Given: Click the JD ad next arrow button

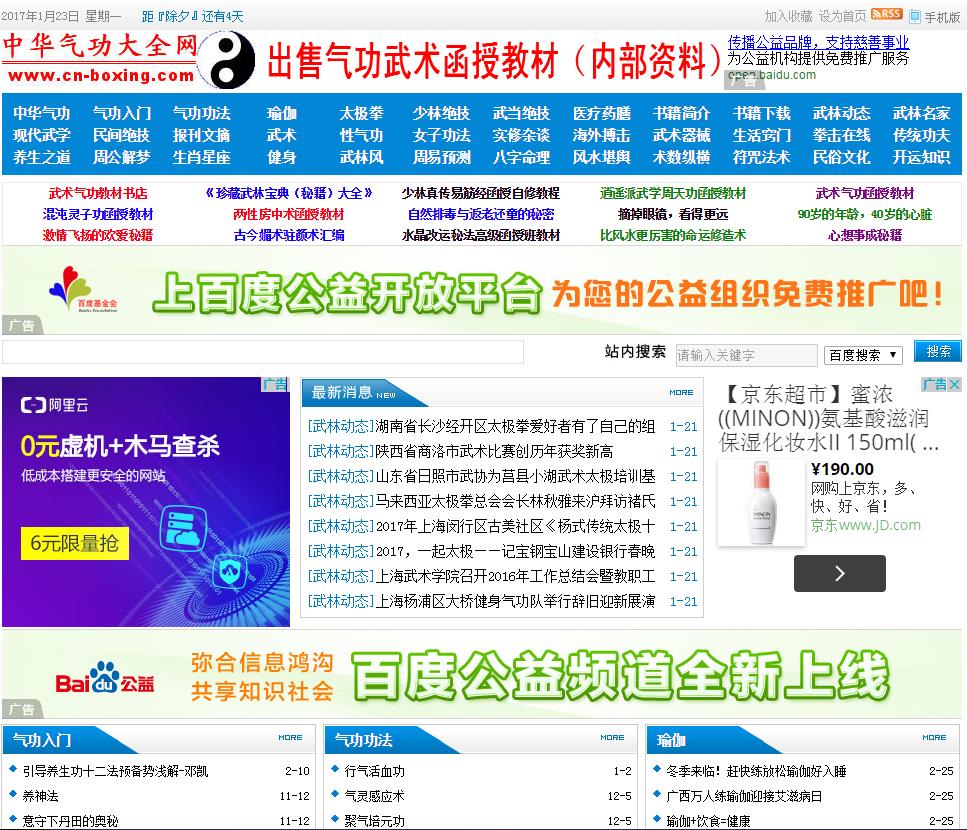Looking at the screenshot, I should 839,573.
